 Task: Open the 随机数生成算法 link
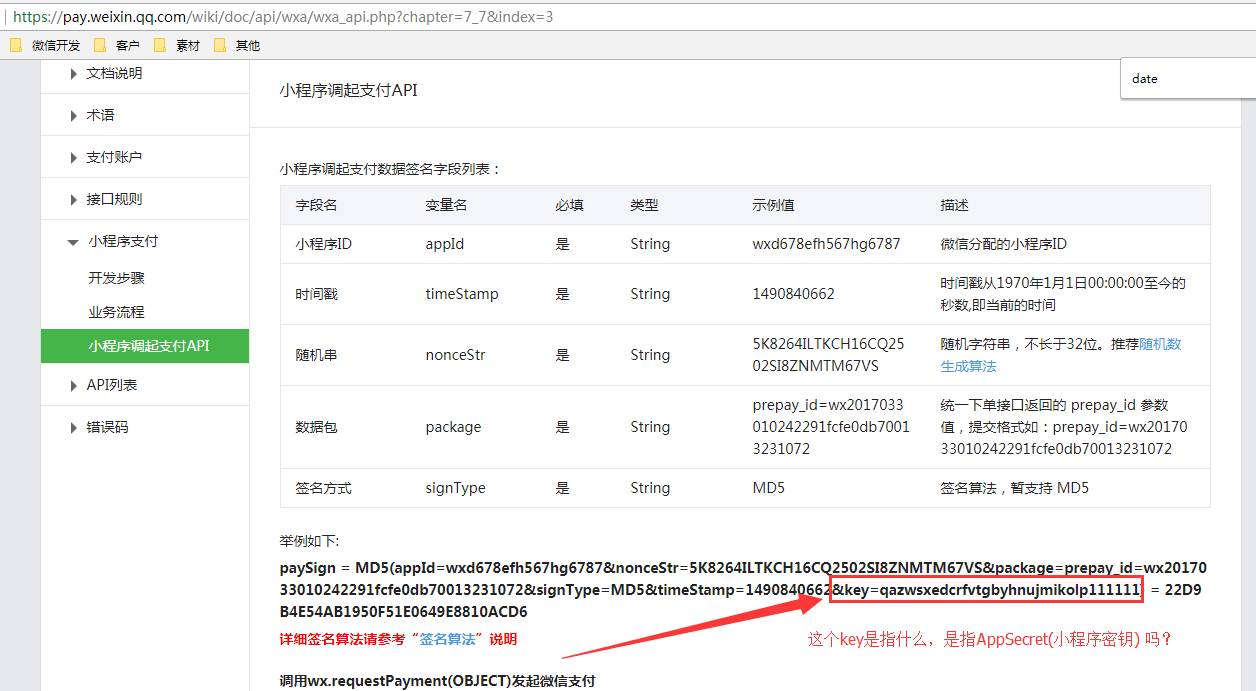click(x=1060, y=354)
